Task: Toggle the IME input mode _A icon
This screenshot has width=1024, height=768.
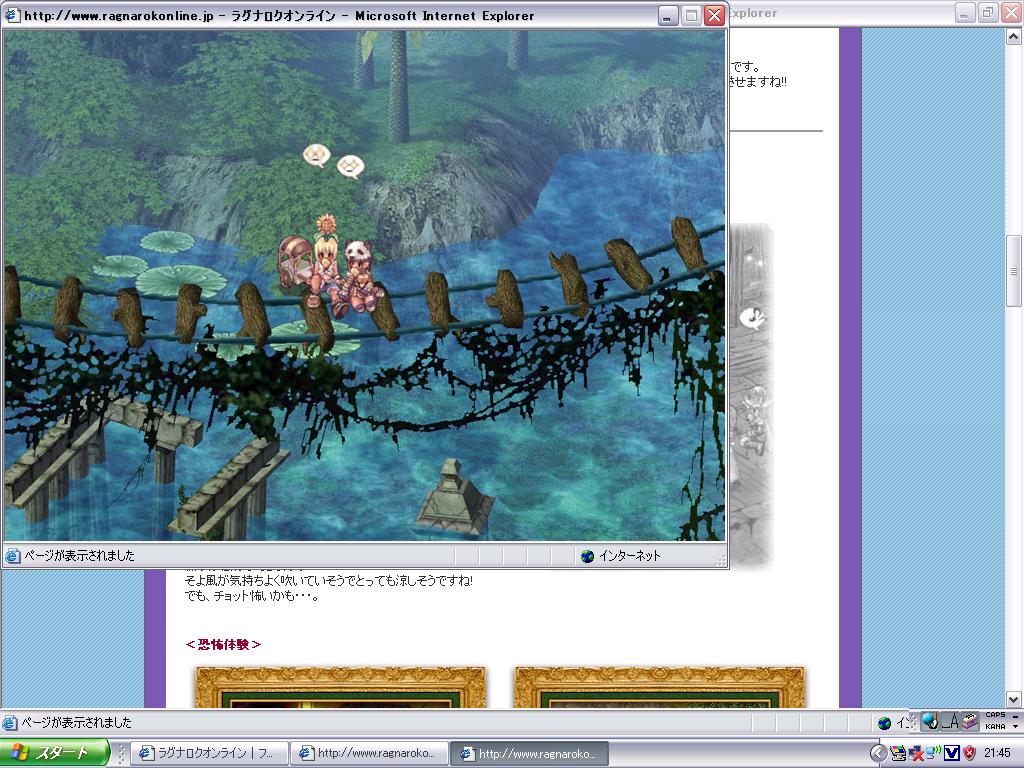Action: [x=950, y=721]
